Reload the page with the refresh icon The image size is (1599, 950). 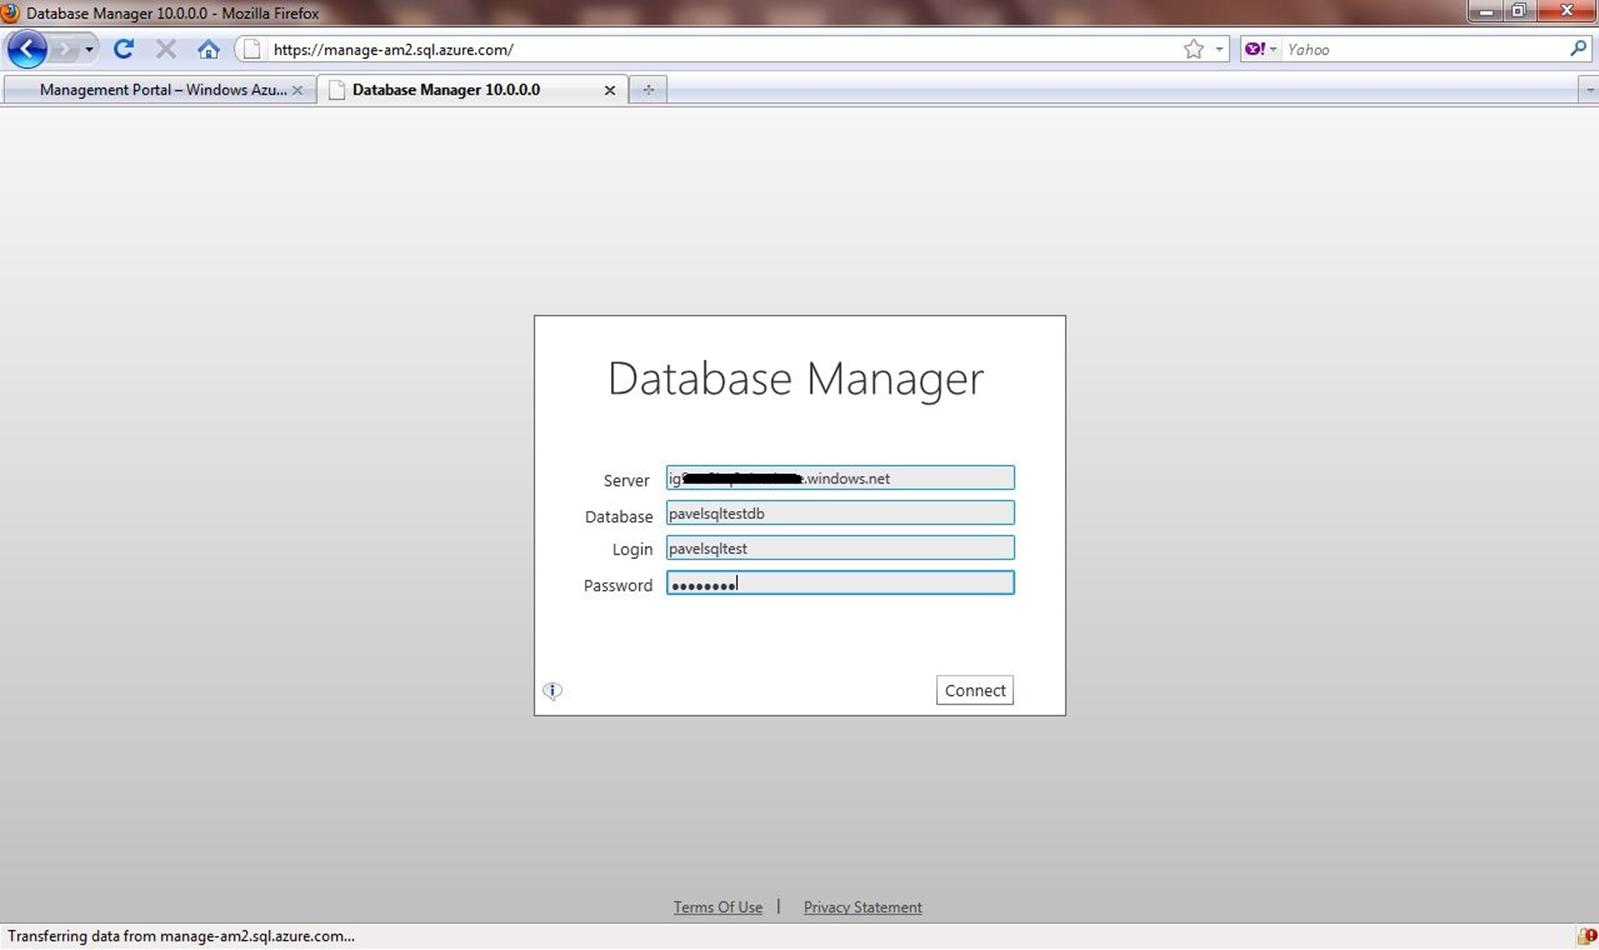pos(123,49)
